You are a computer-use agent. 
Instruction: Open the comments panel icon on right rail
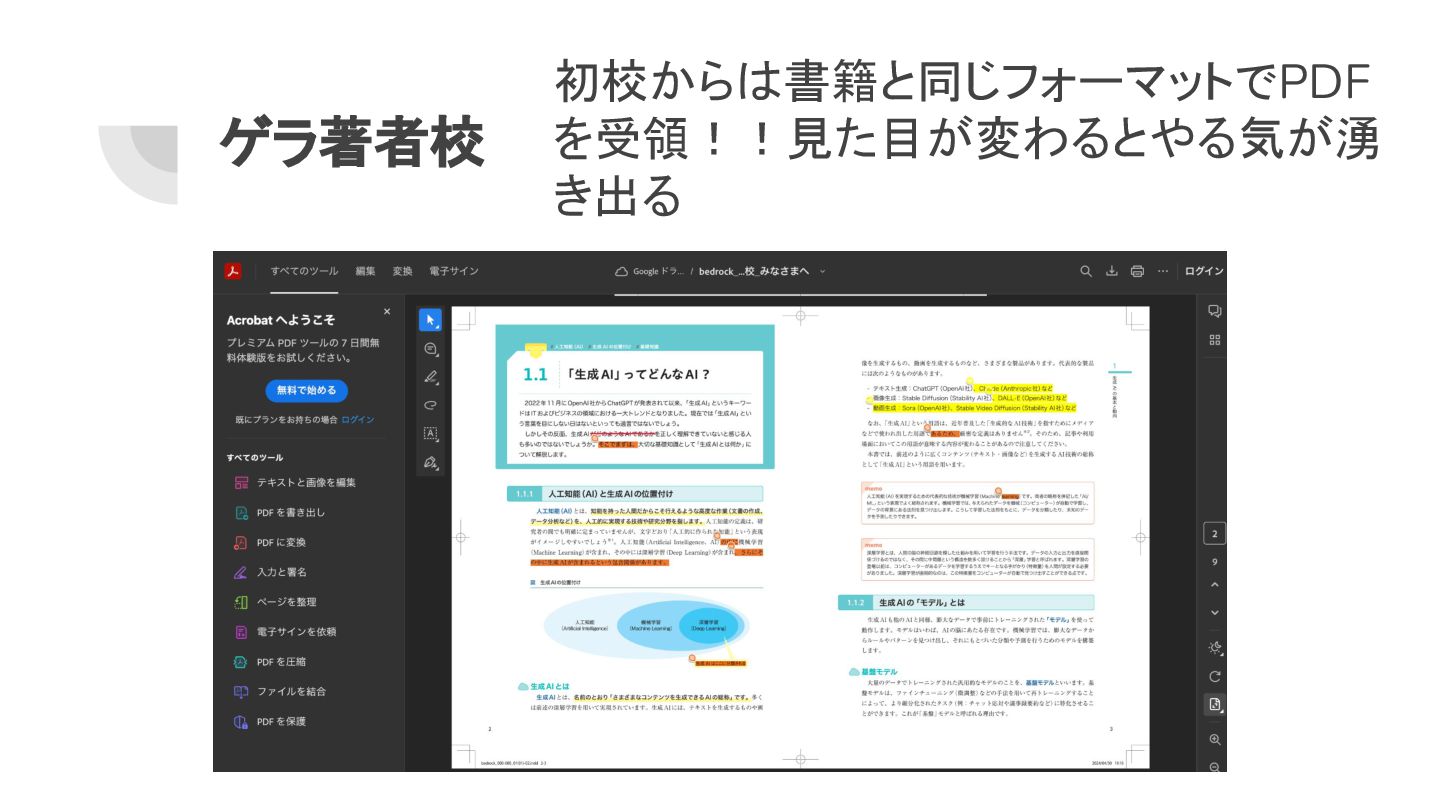[1215, 311]
